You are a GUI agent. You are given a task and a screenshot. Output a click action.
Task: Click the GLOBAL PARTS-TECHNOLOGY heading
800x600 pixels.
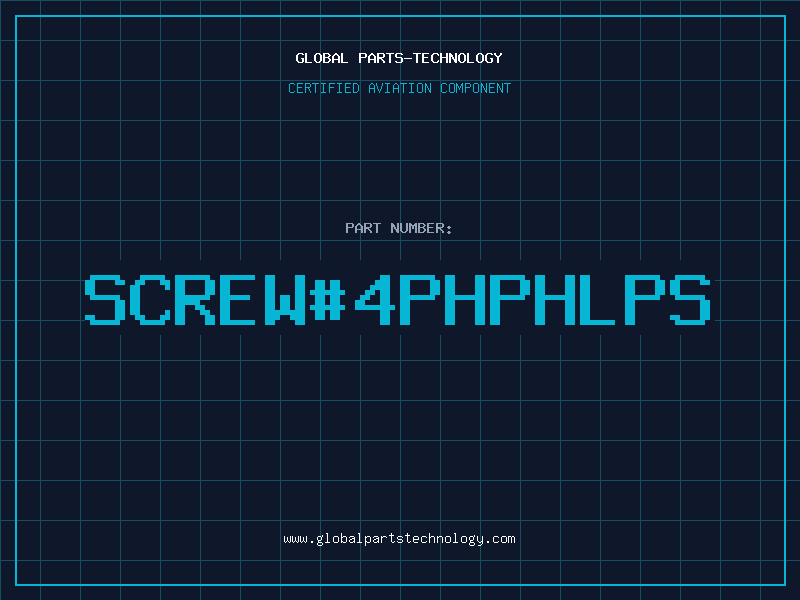pos(399,58)
